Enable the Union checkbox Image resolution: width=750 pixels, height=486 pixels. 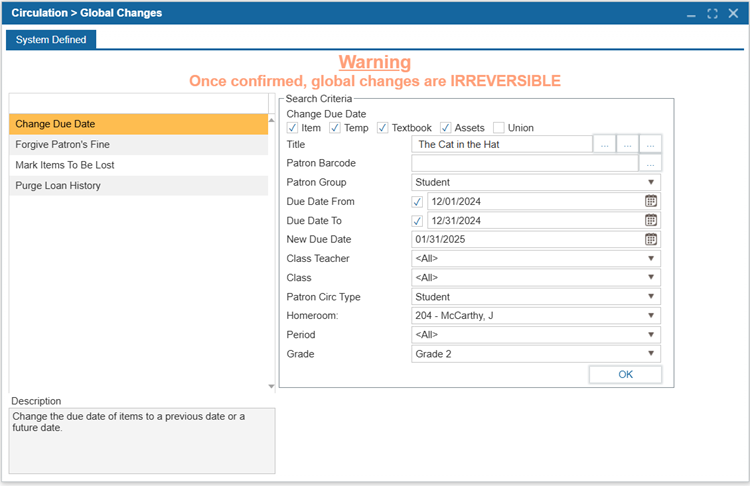click(498, 128)
